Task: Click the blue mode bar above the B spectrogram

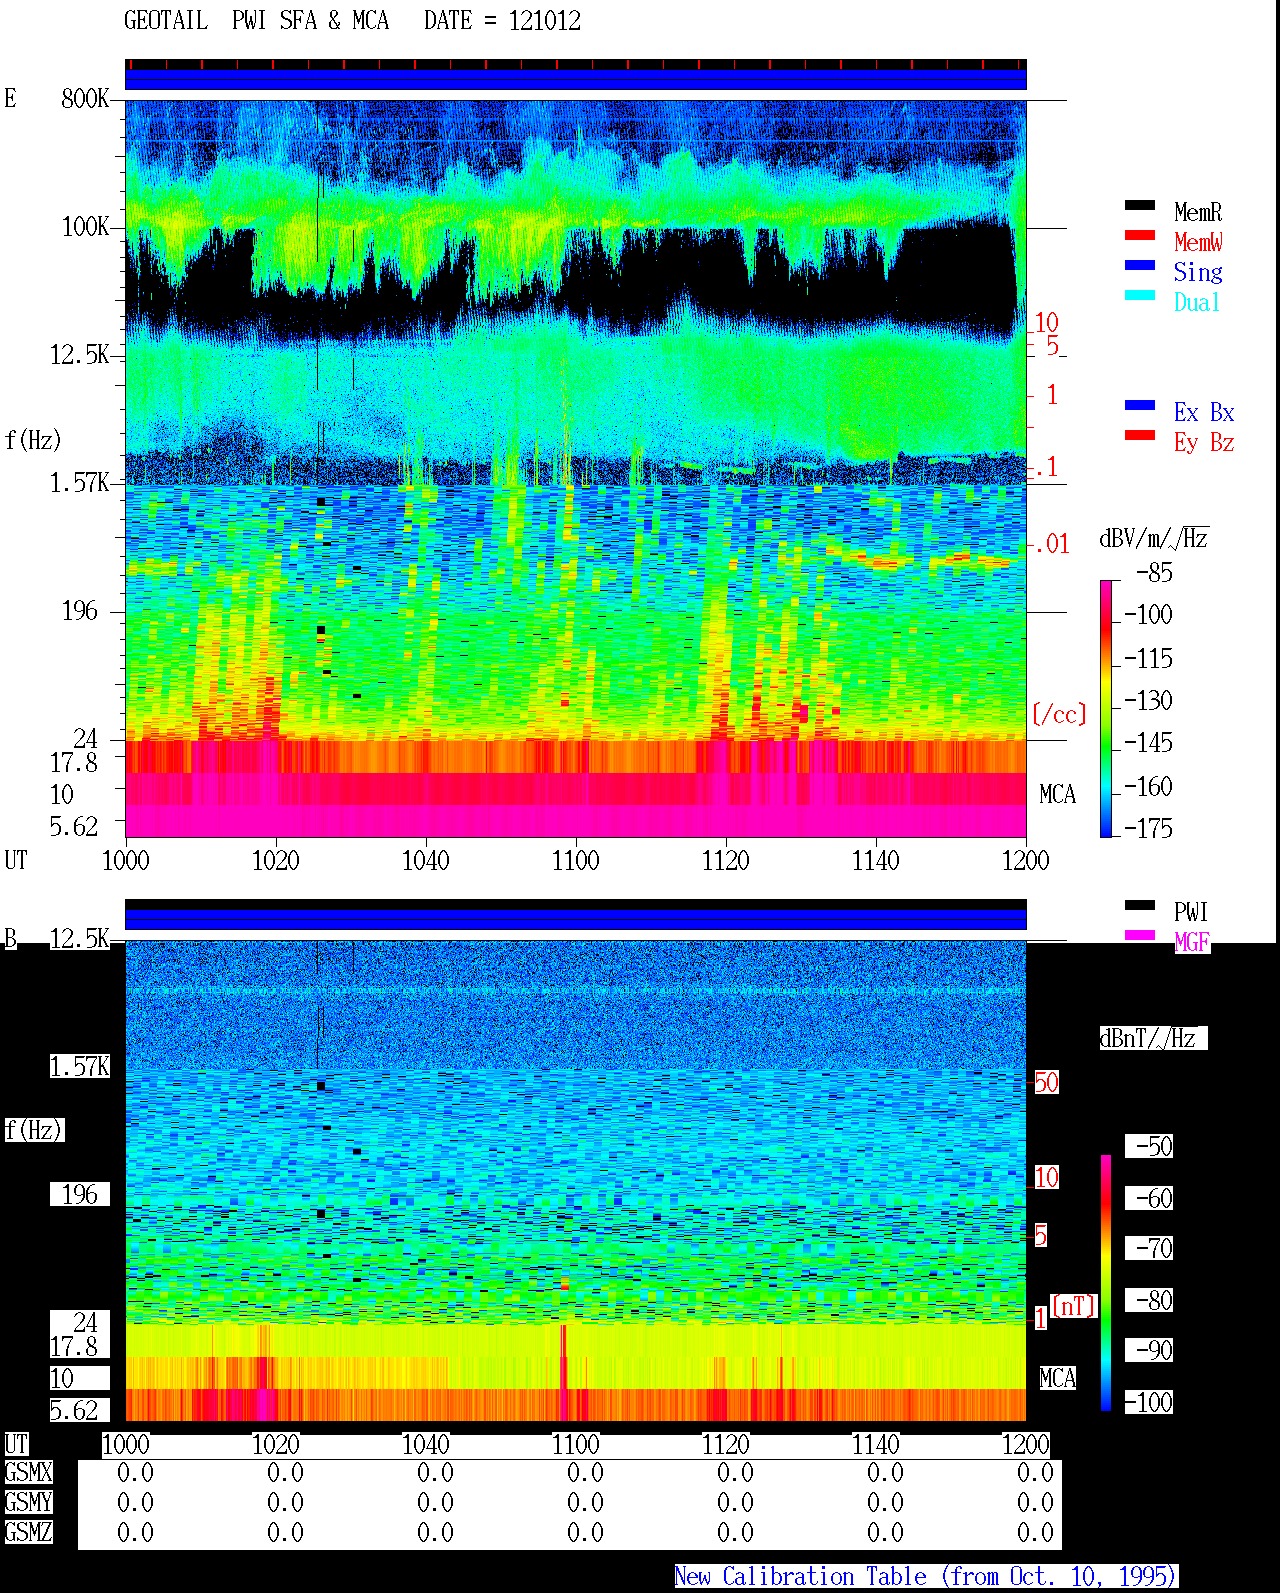Action: tap(575, 919)
